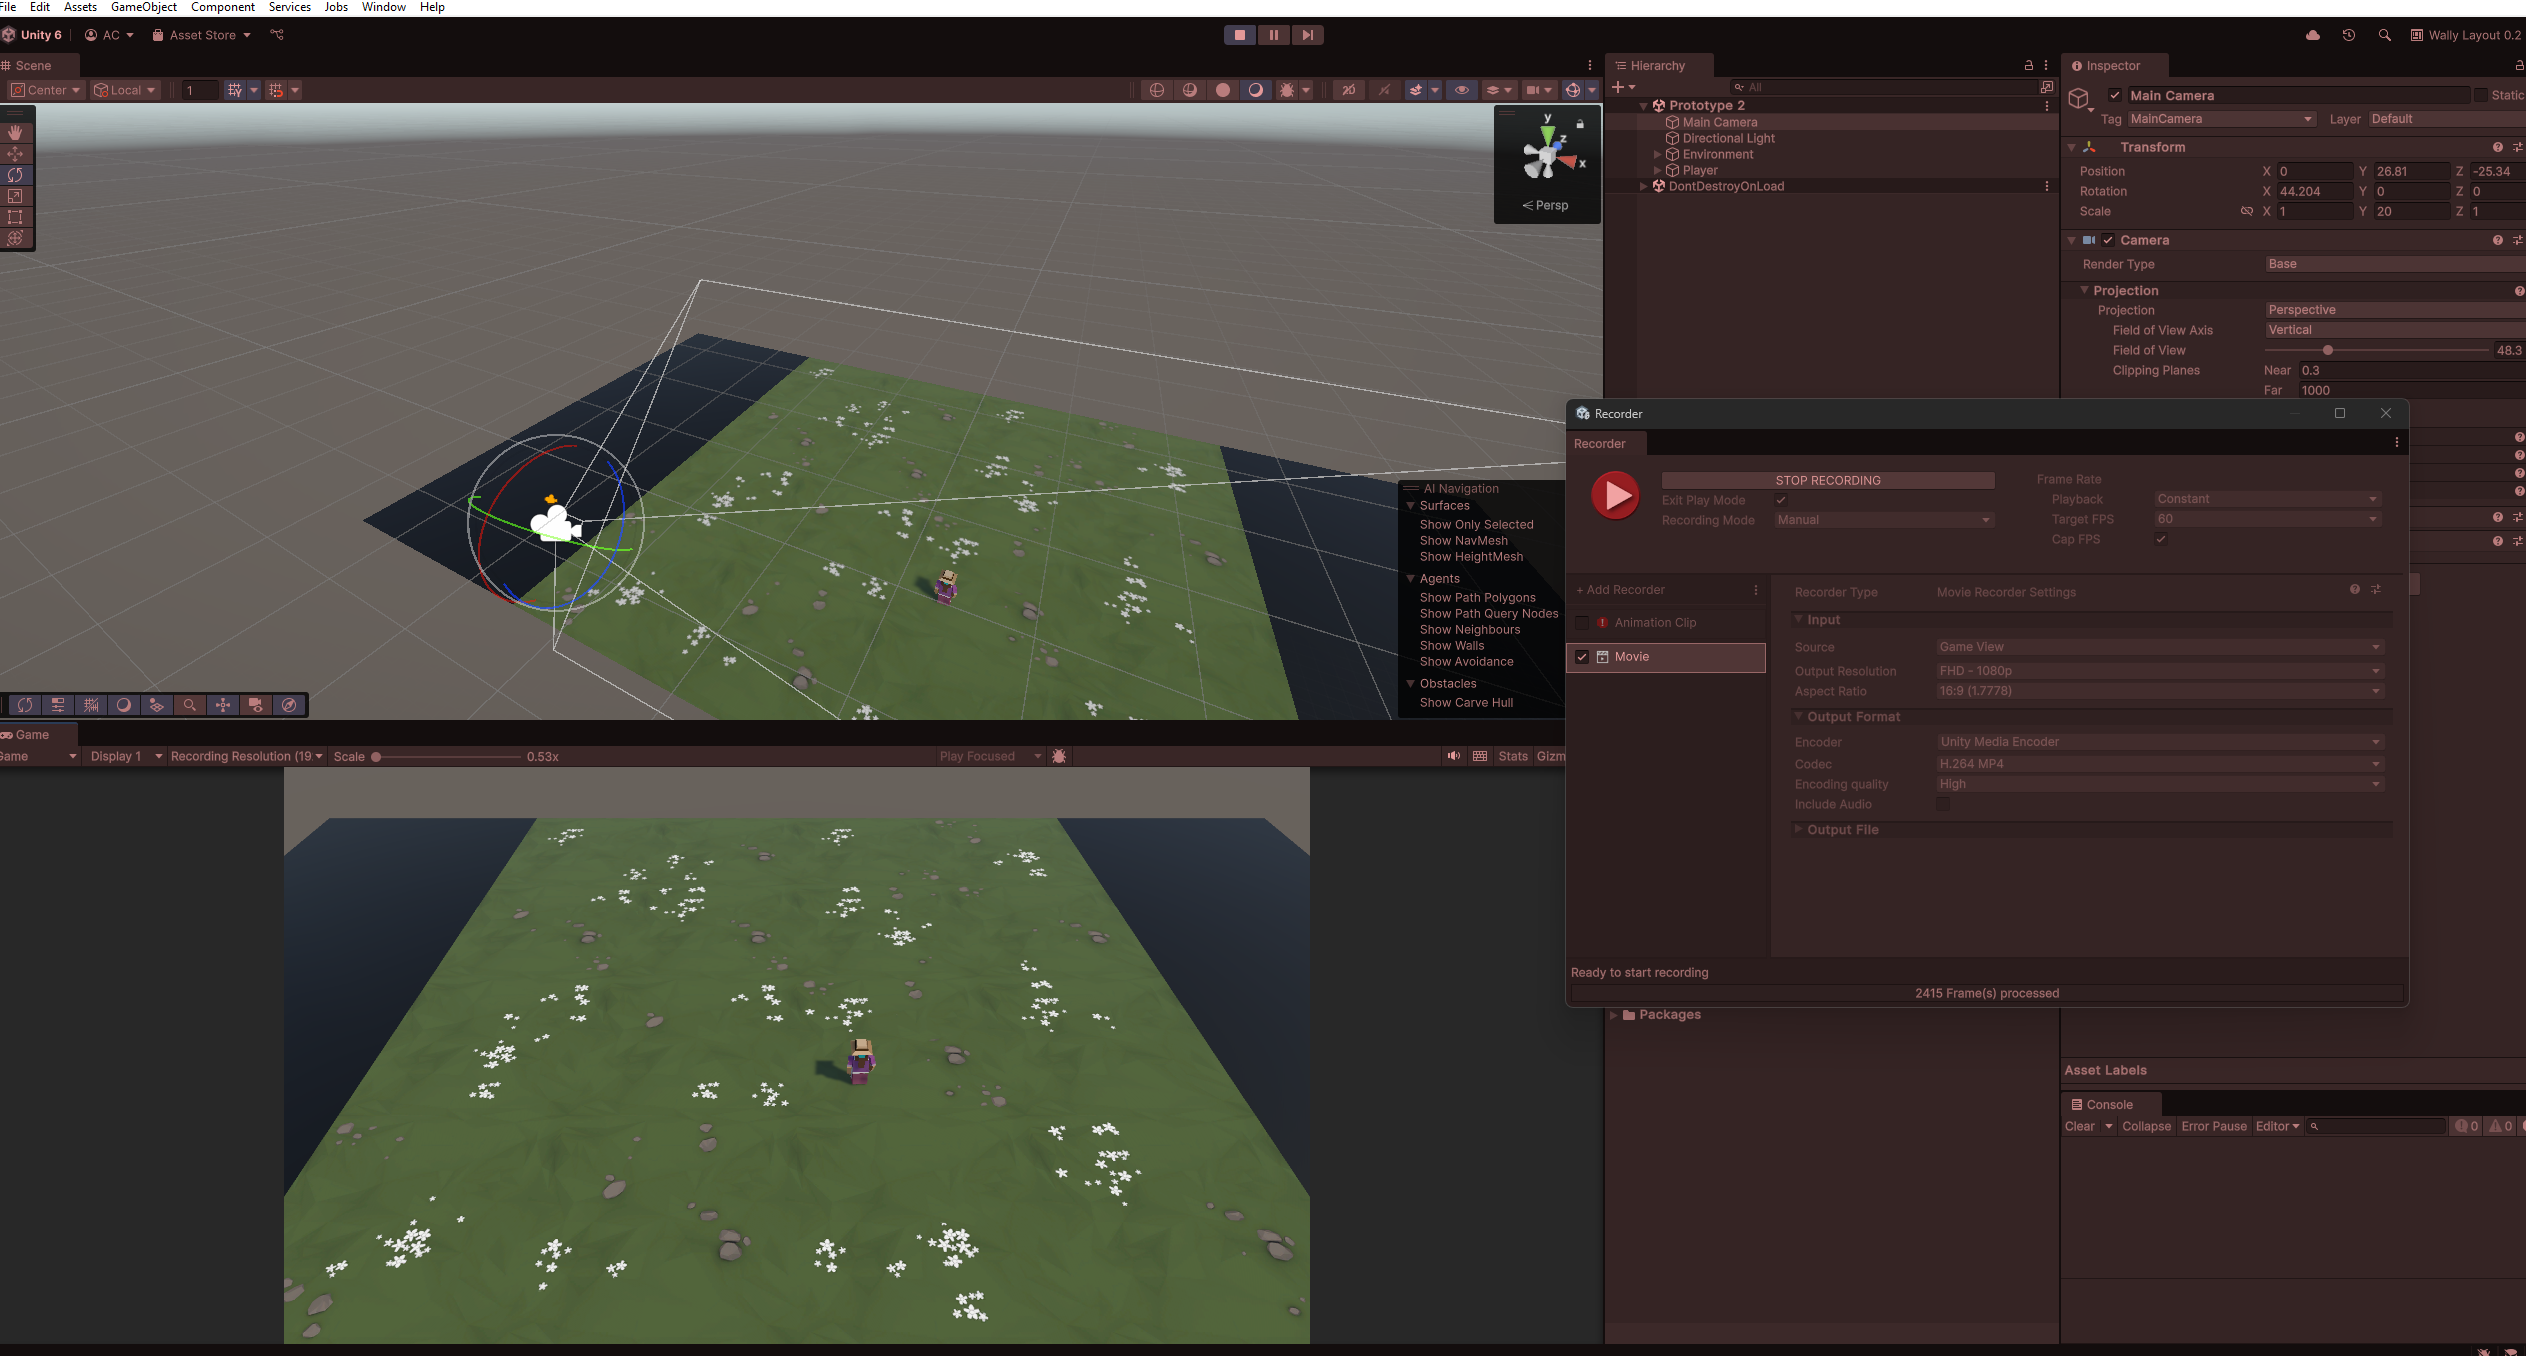2526x1356 pixels.
Task: Open the Undo History icon
Action: (x=2348, y=35)
